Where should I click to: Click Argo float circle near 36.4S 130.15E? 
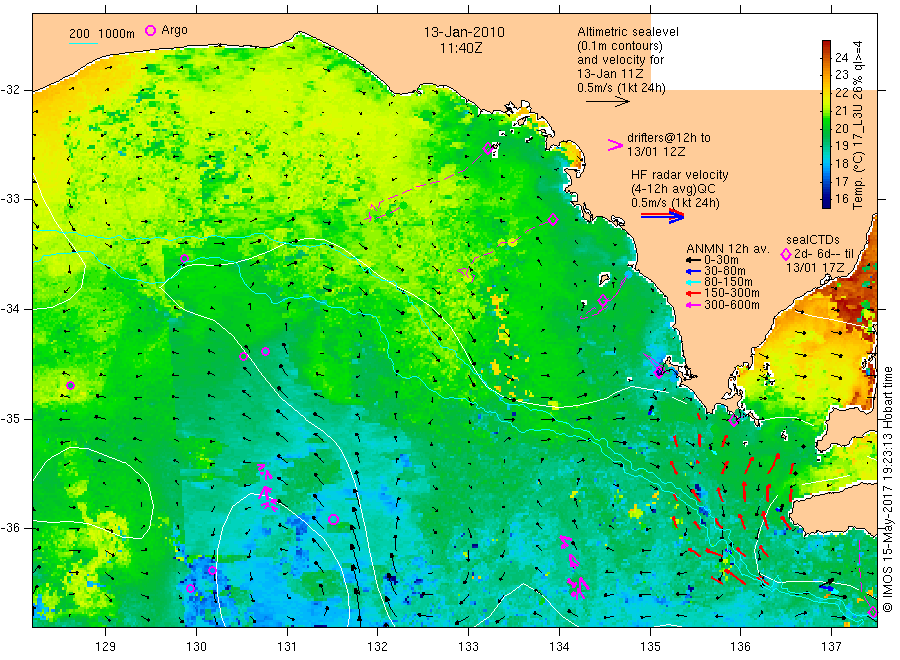212,570
